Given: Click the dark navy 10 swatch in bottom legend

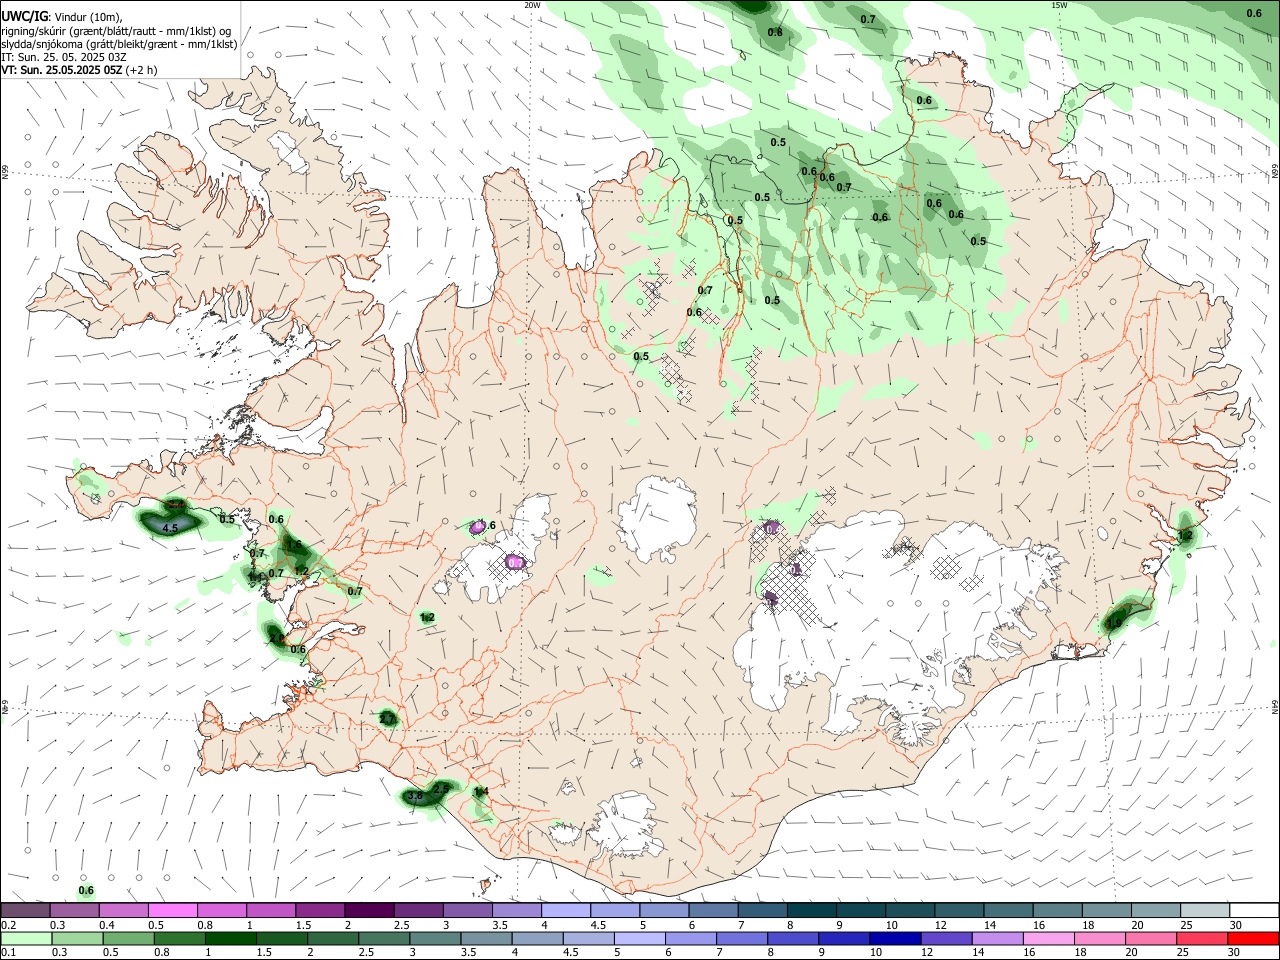Looking at the screenshot, I should [894, 938].
